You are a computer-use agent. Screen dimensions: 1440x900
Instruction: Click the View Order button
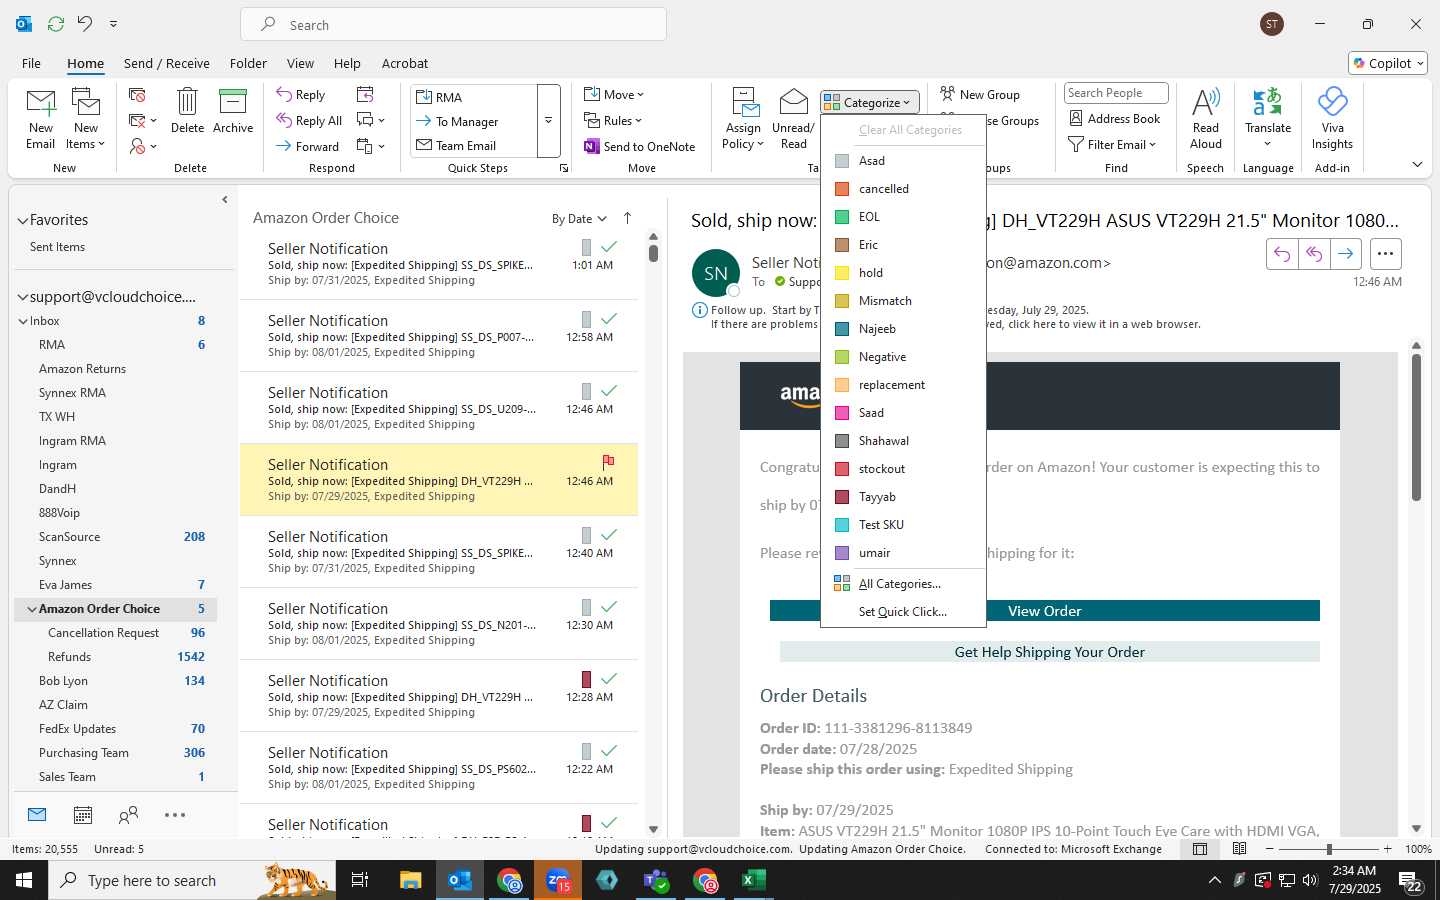click(1044, 611)
